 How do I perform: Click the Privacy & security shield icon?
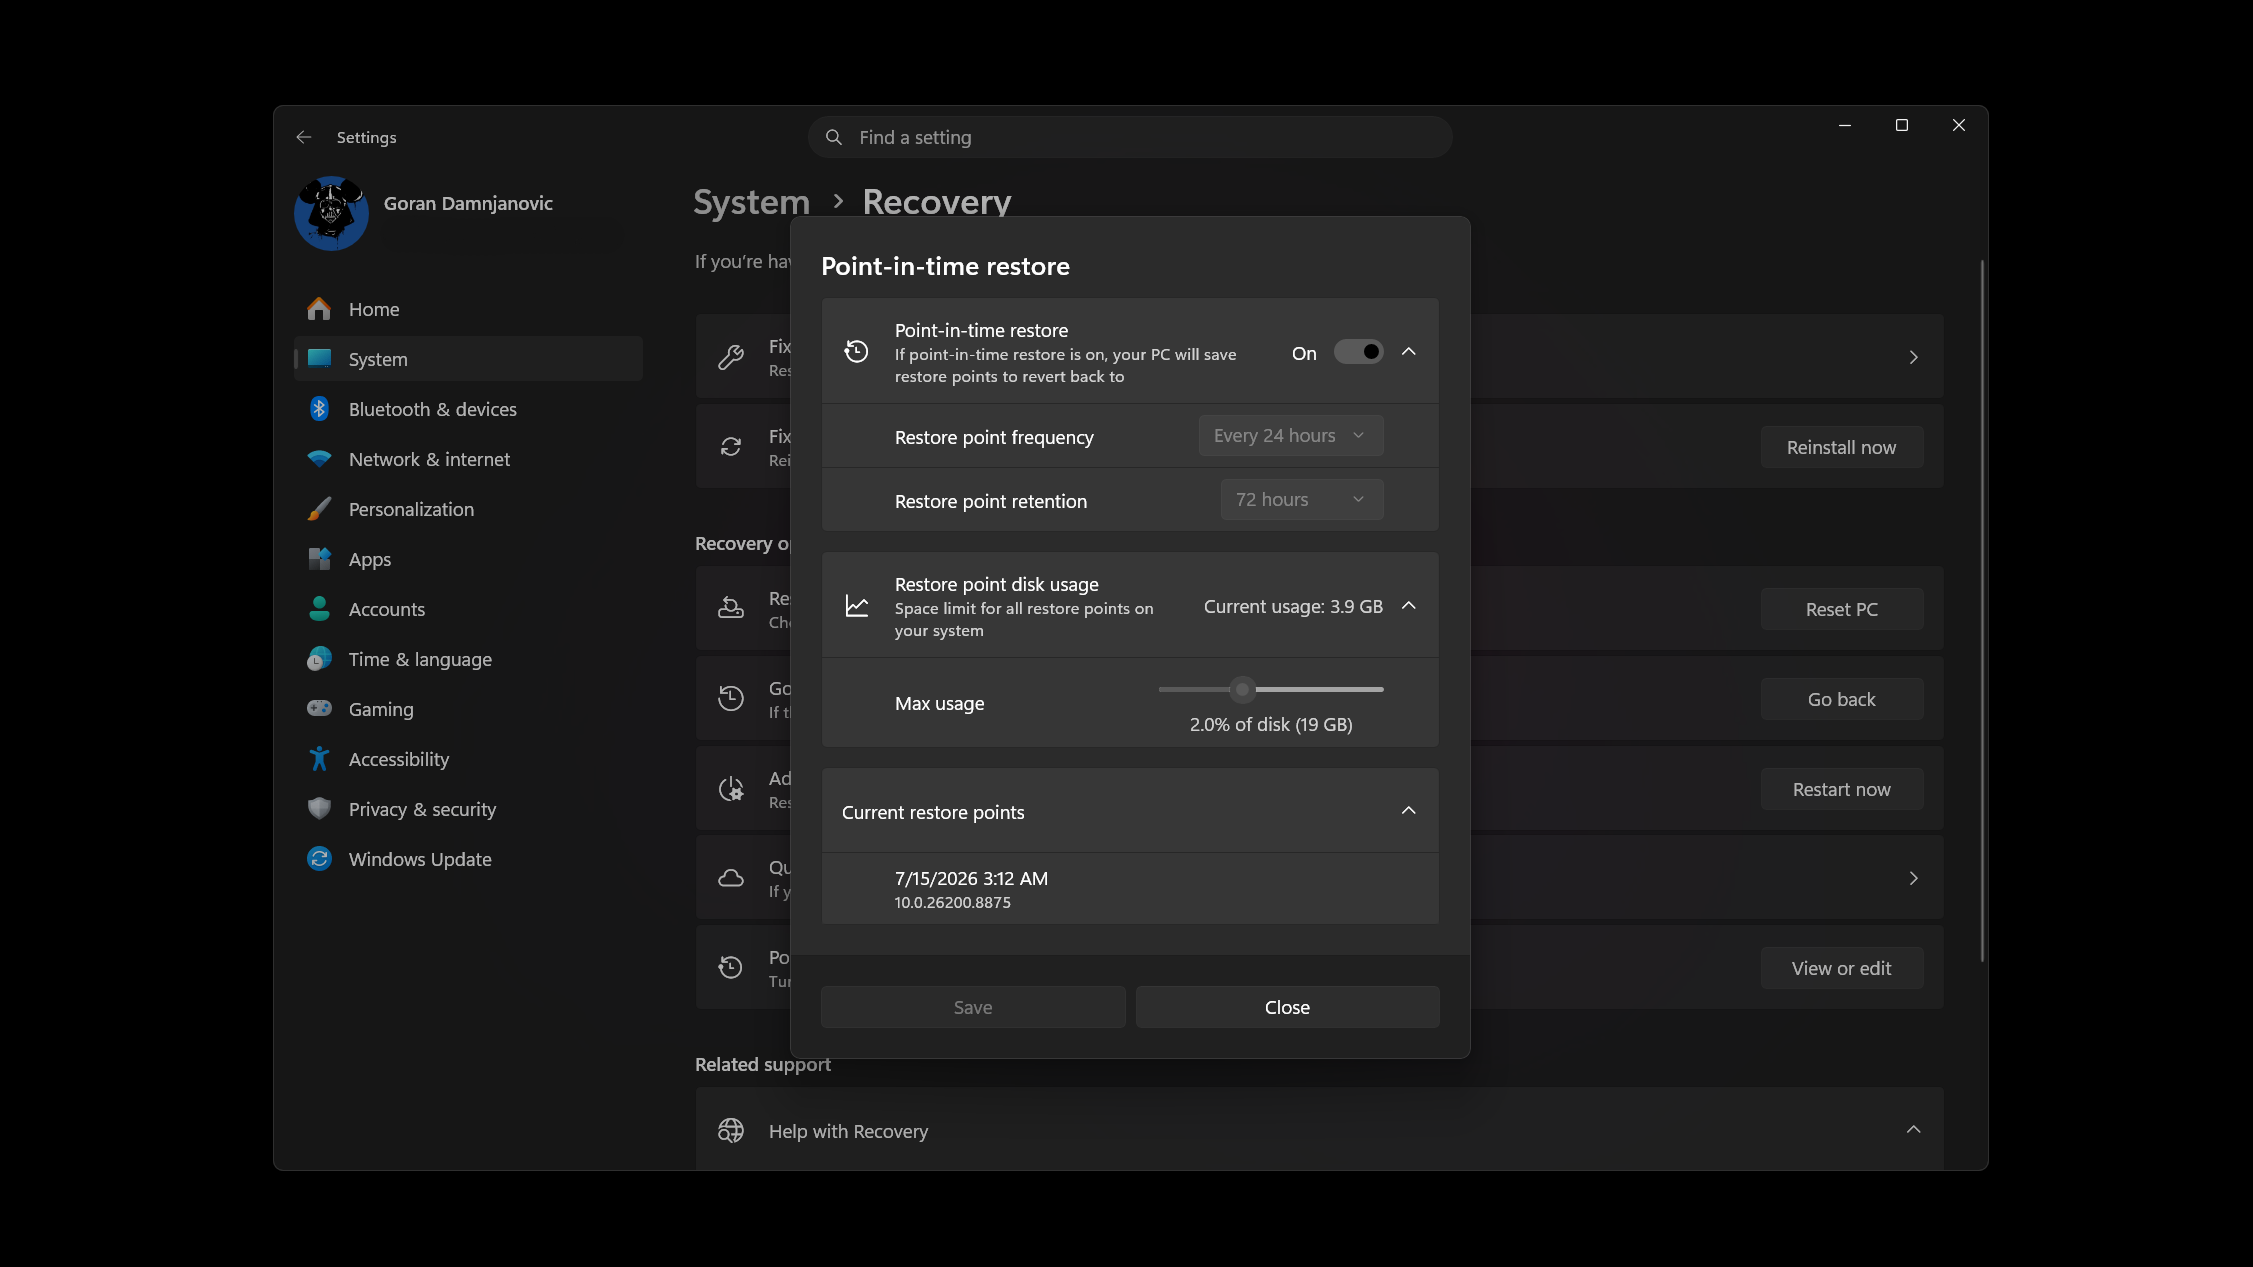click(x=319, y=809)
